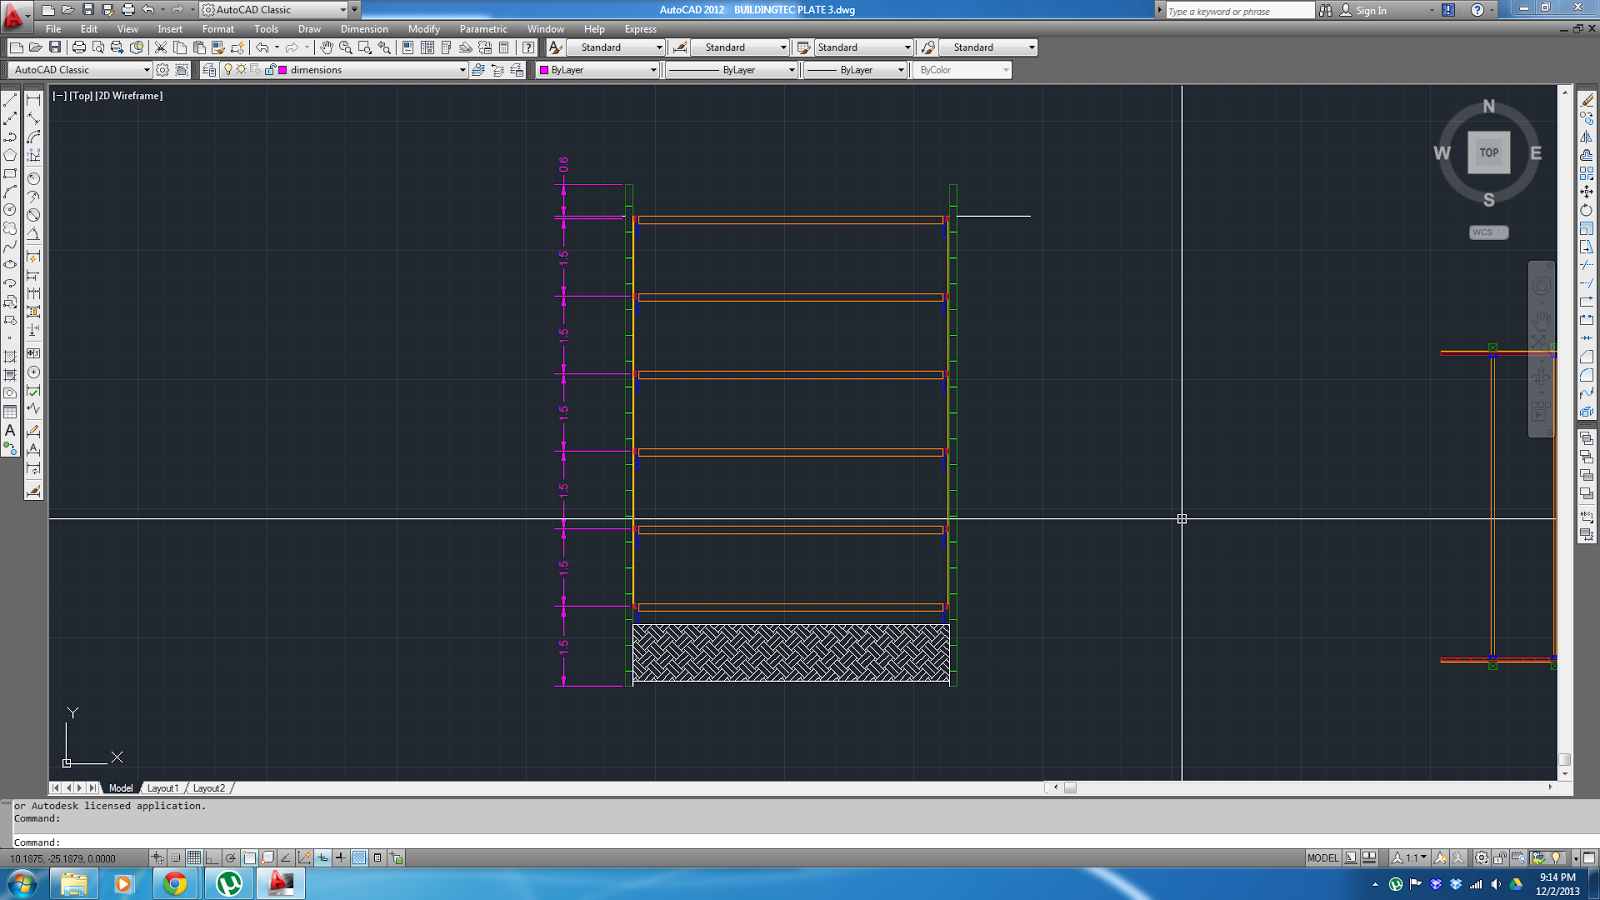Open the Dimension menu
Screen dimensions: 1600x900
coord(364,29)
